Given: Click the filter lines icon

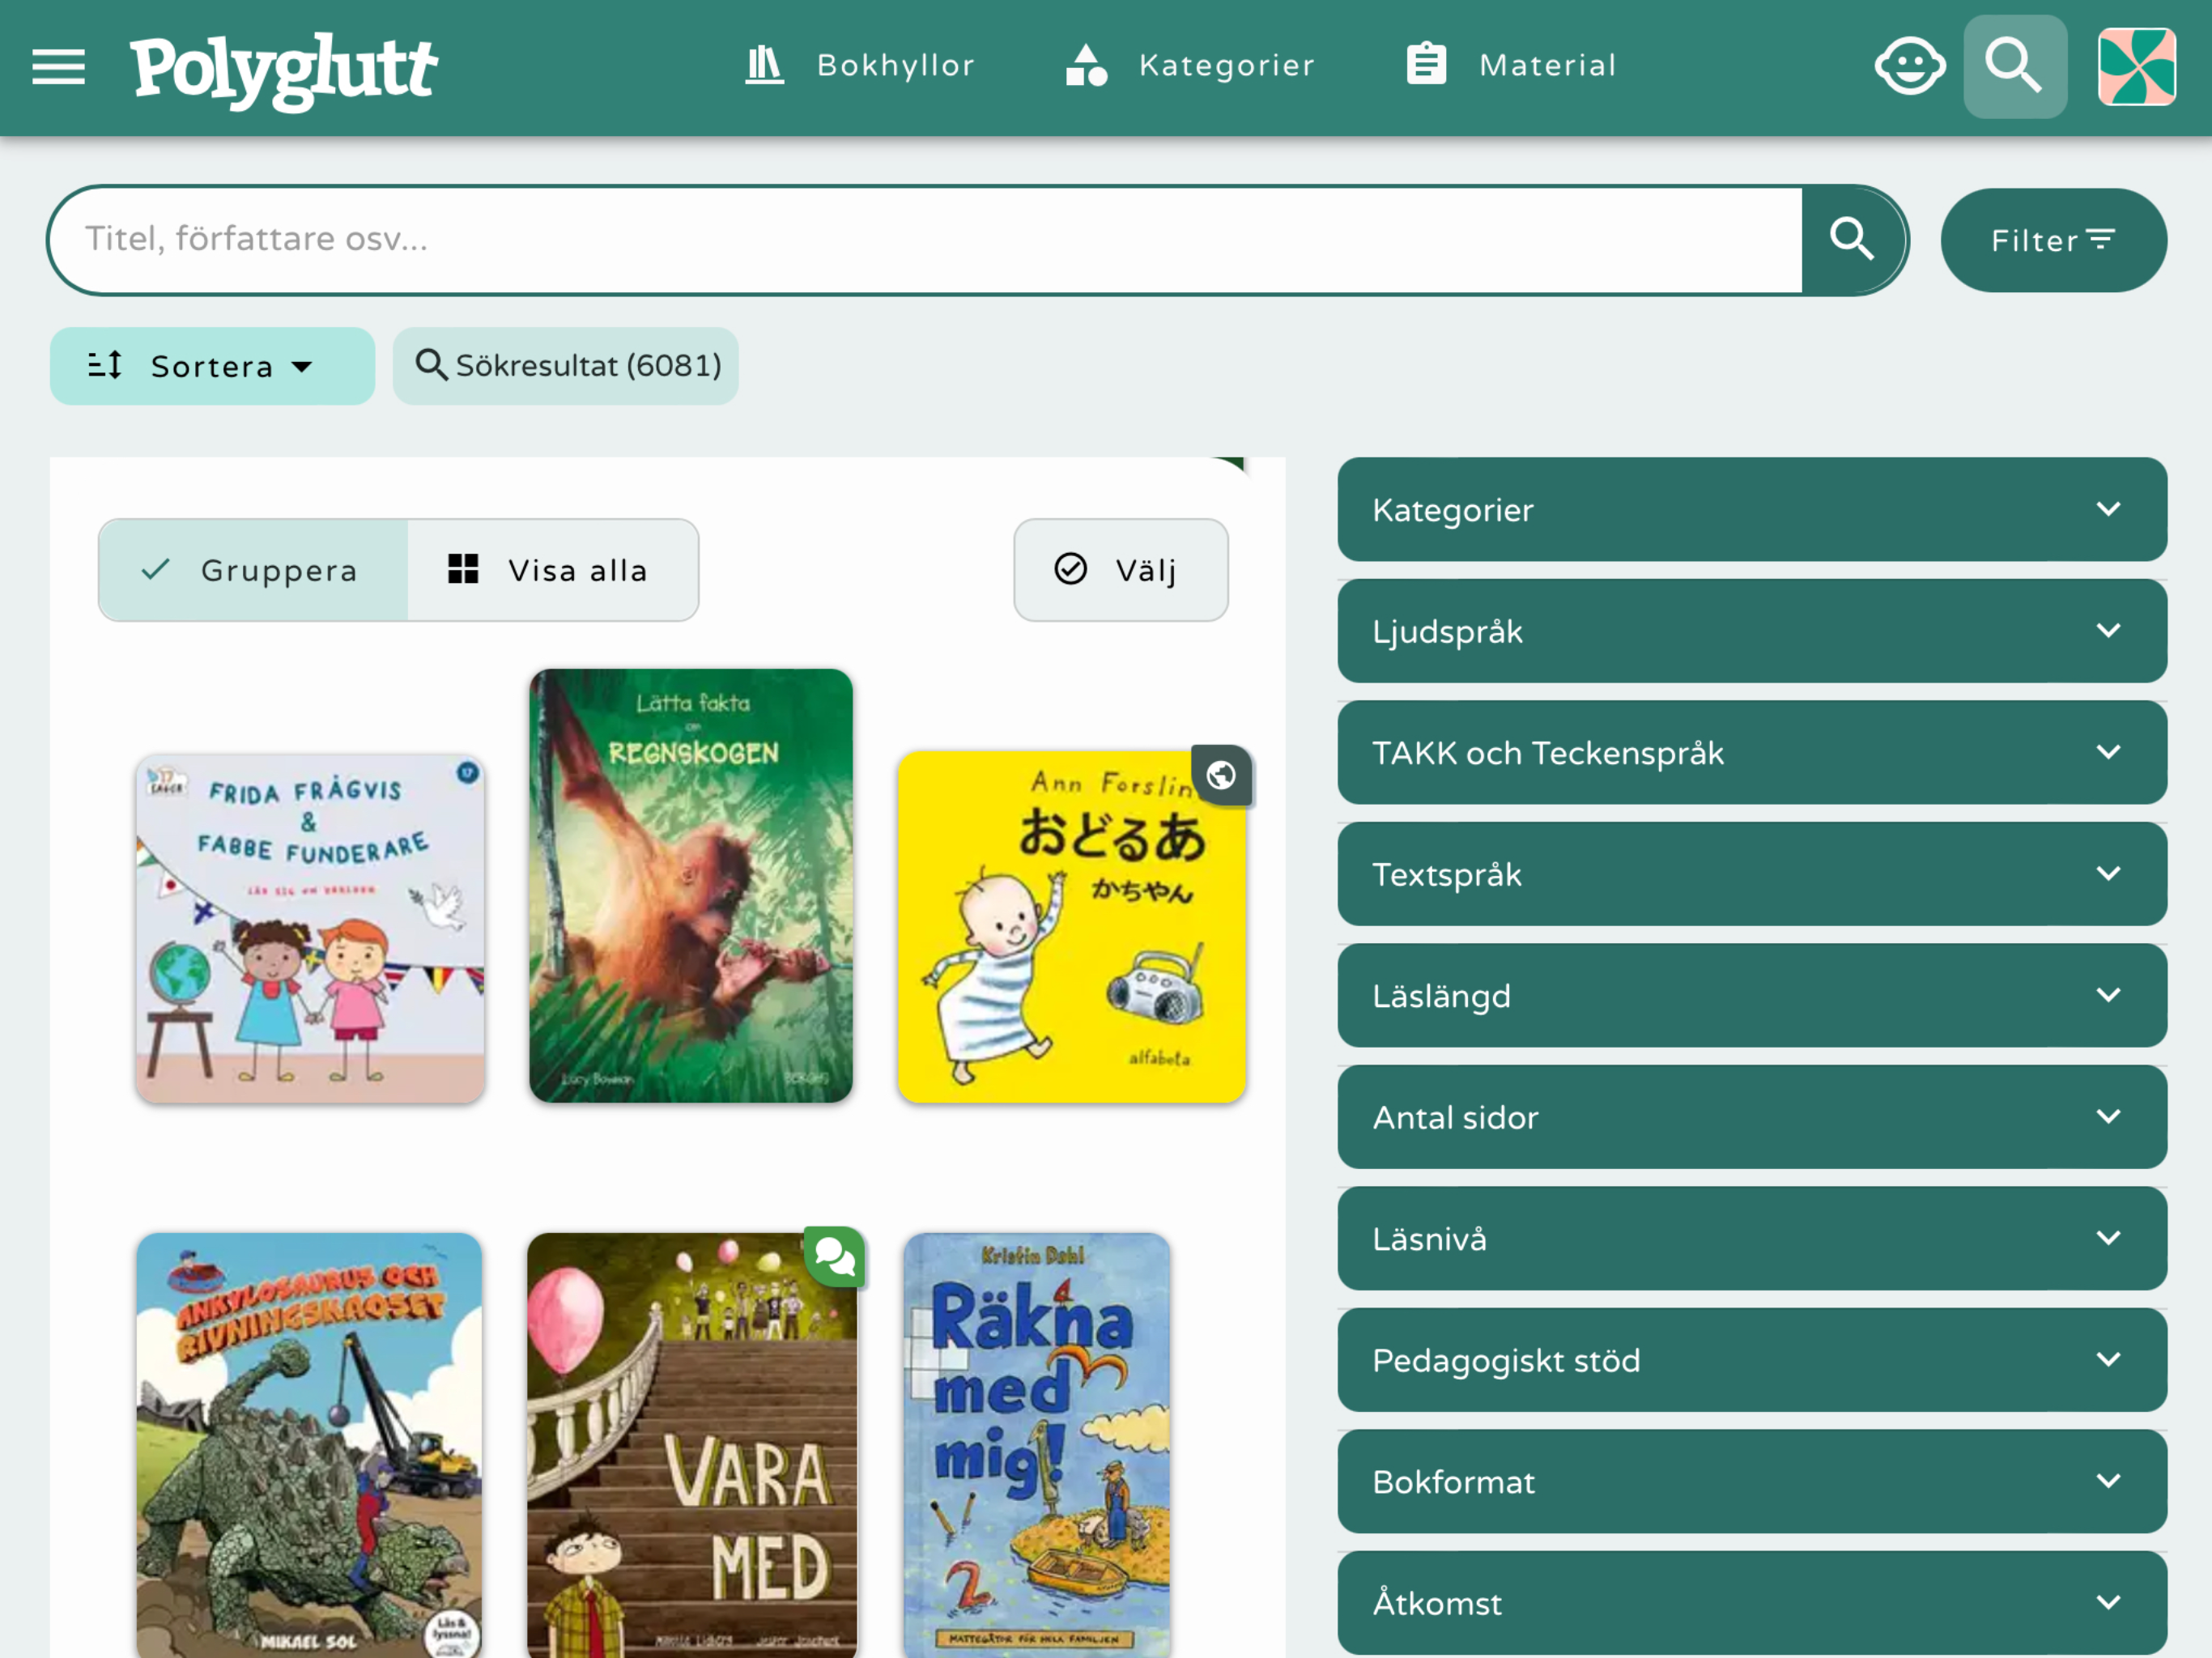Looking at the screenshot, I should 2101,240.
